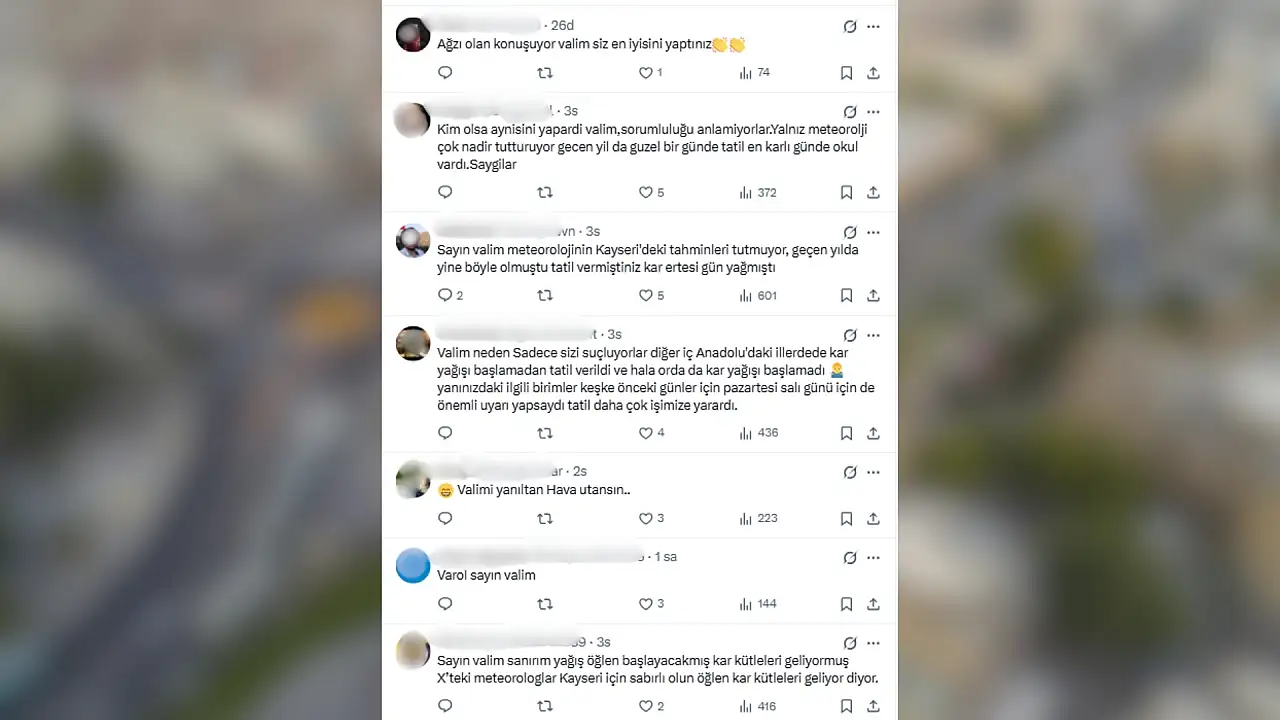
Task: Open three-dot menu on 'Kim olsa' tweet
Action: (x=873, y=112)
